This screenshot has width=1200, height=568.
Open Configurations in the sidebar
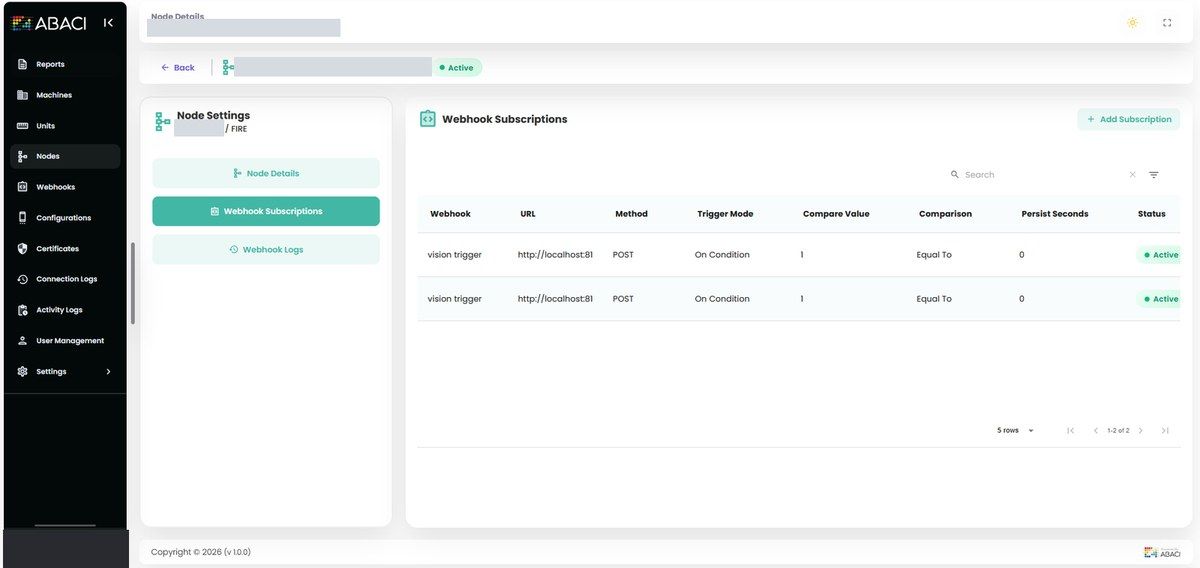click(x=65, y=218)
